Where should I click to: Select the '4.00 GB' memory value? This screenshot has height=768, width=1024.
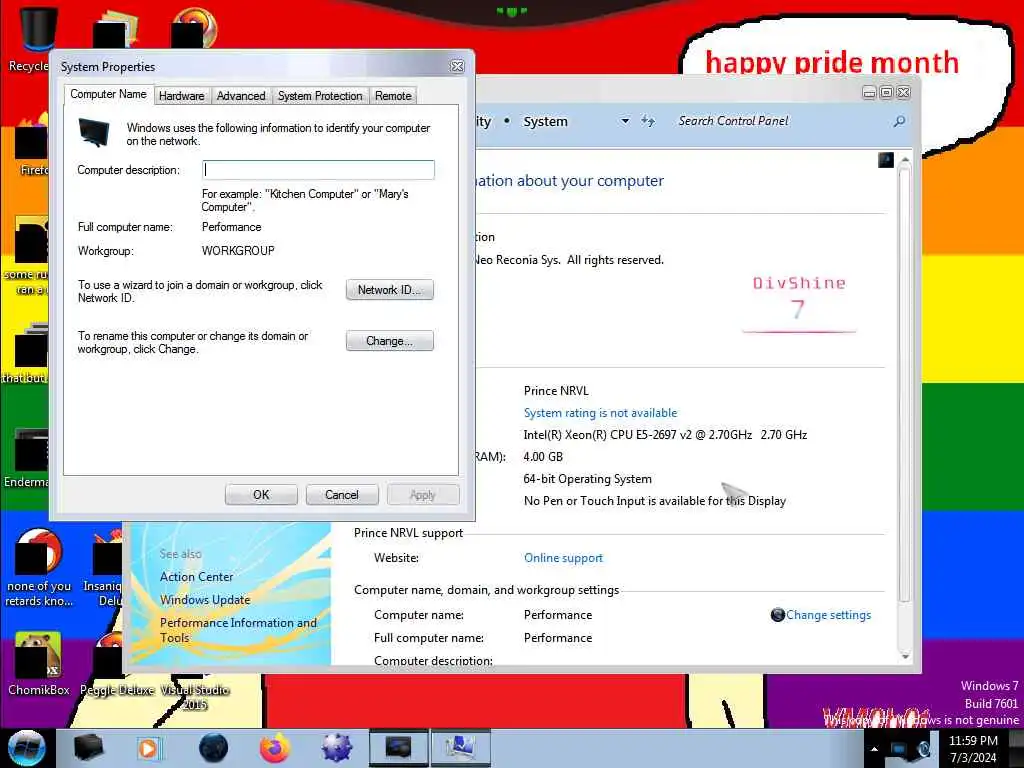pos(543,456)
